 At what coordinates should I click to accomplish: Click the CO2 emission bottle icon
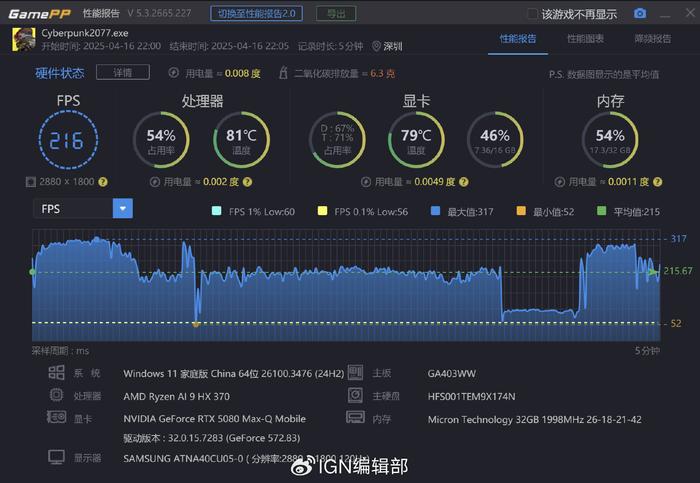(283, 73)
